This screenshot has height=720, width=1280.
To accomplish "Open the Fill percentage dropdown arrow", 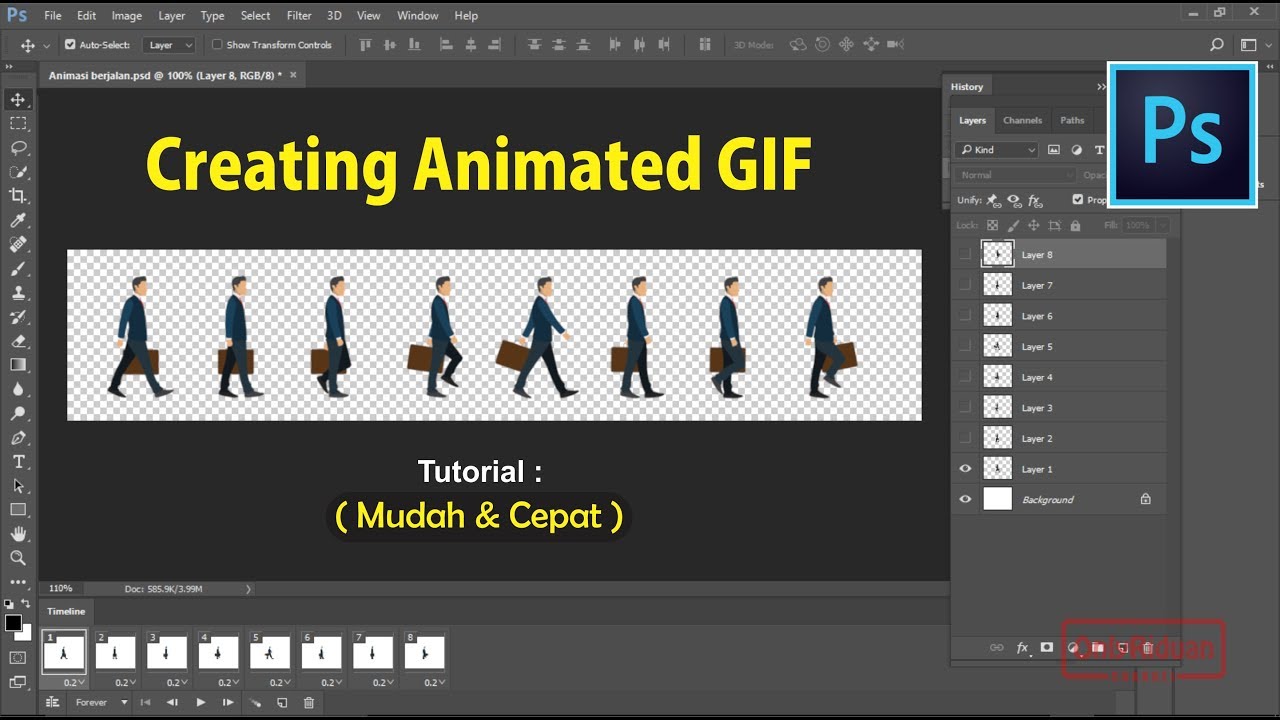I will tap(1162, 226).
